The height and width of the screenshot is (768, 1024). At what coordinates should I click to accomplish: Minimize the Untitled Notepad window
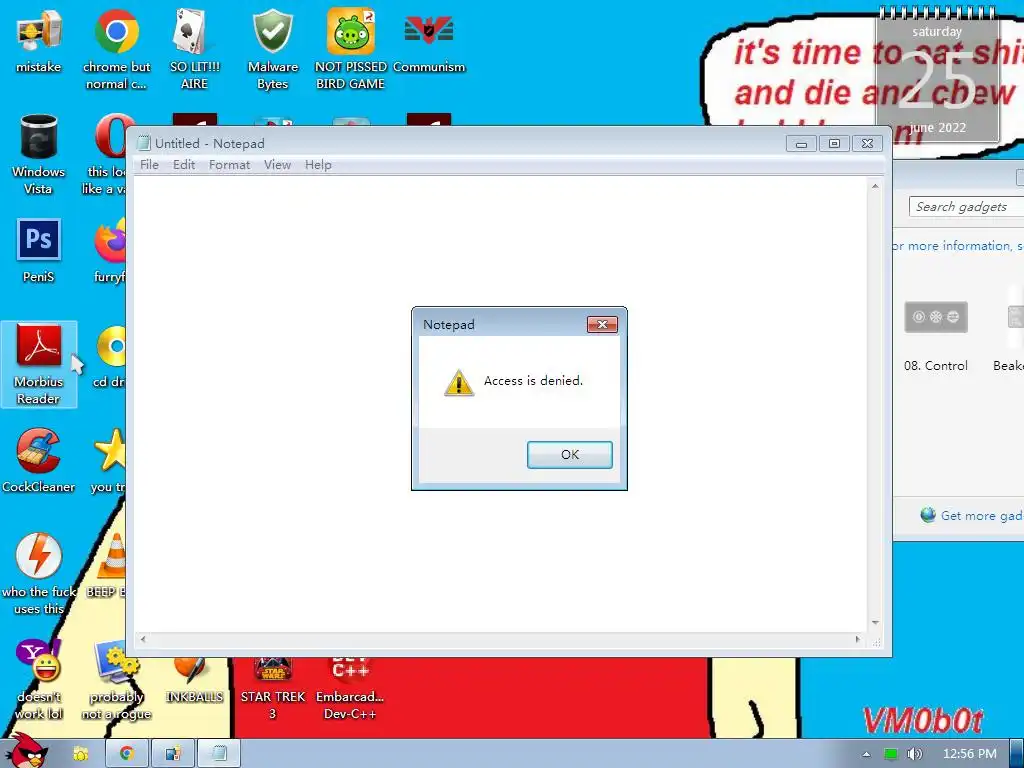[x=801, y=144]
